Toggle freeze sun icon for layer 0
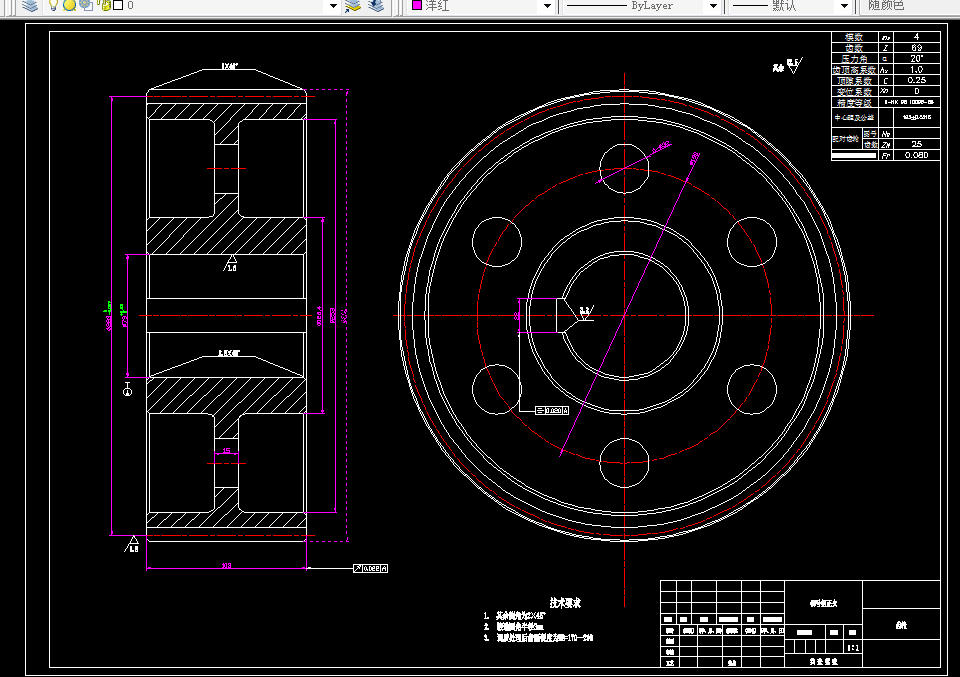This screenshot has height=677, width=960. click(69, 6)
